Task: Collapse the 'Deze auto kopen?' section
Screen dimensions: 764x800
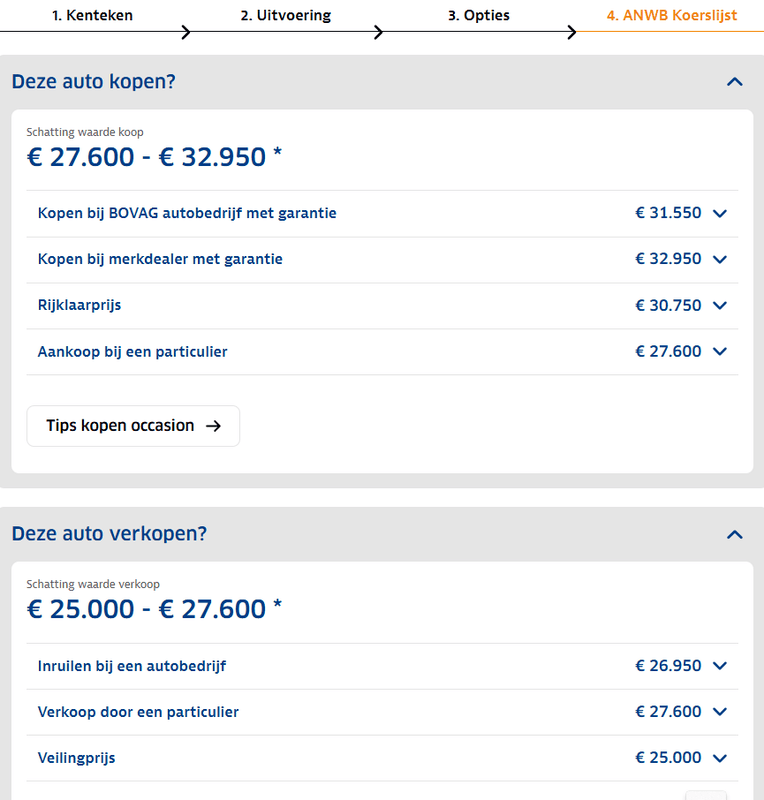Action: pos(735,82)
